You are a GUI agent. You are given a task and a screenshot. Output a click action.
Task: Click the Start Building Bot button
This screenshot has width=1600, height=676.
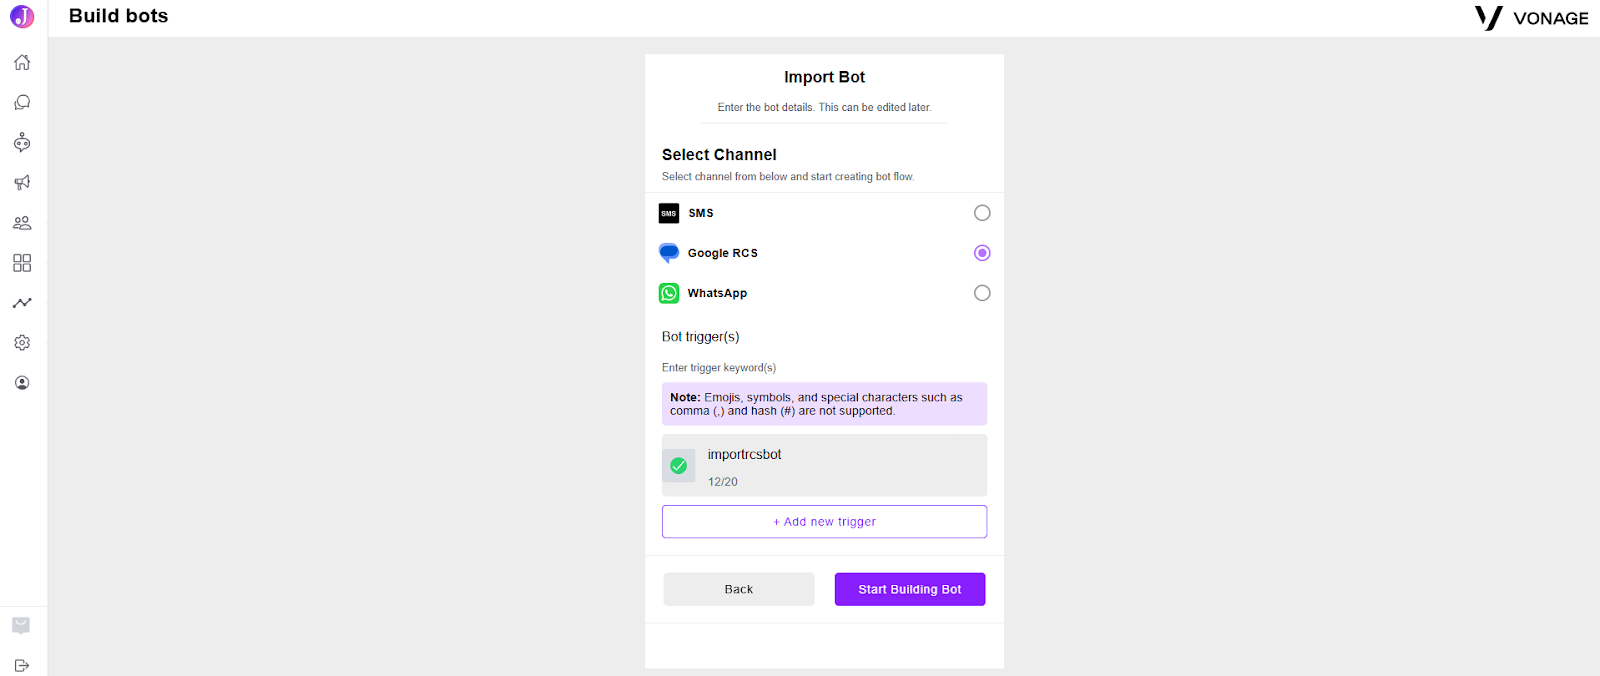[x=910, y=589]
